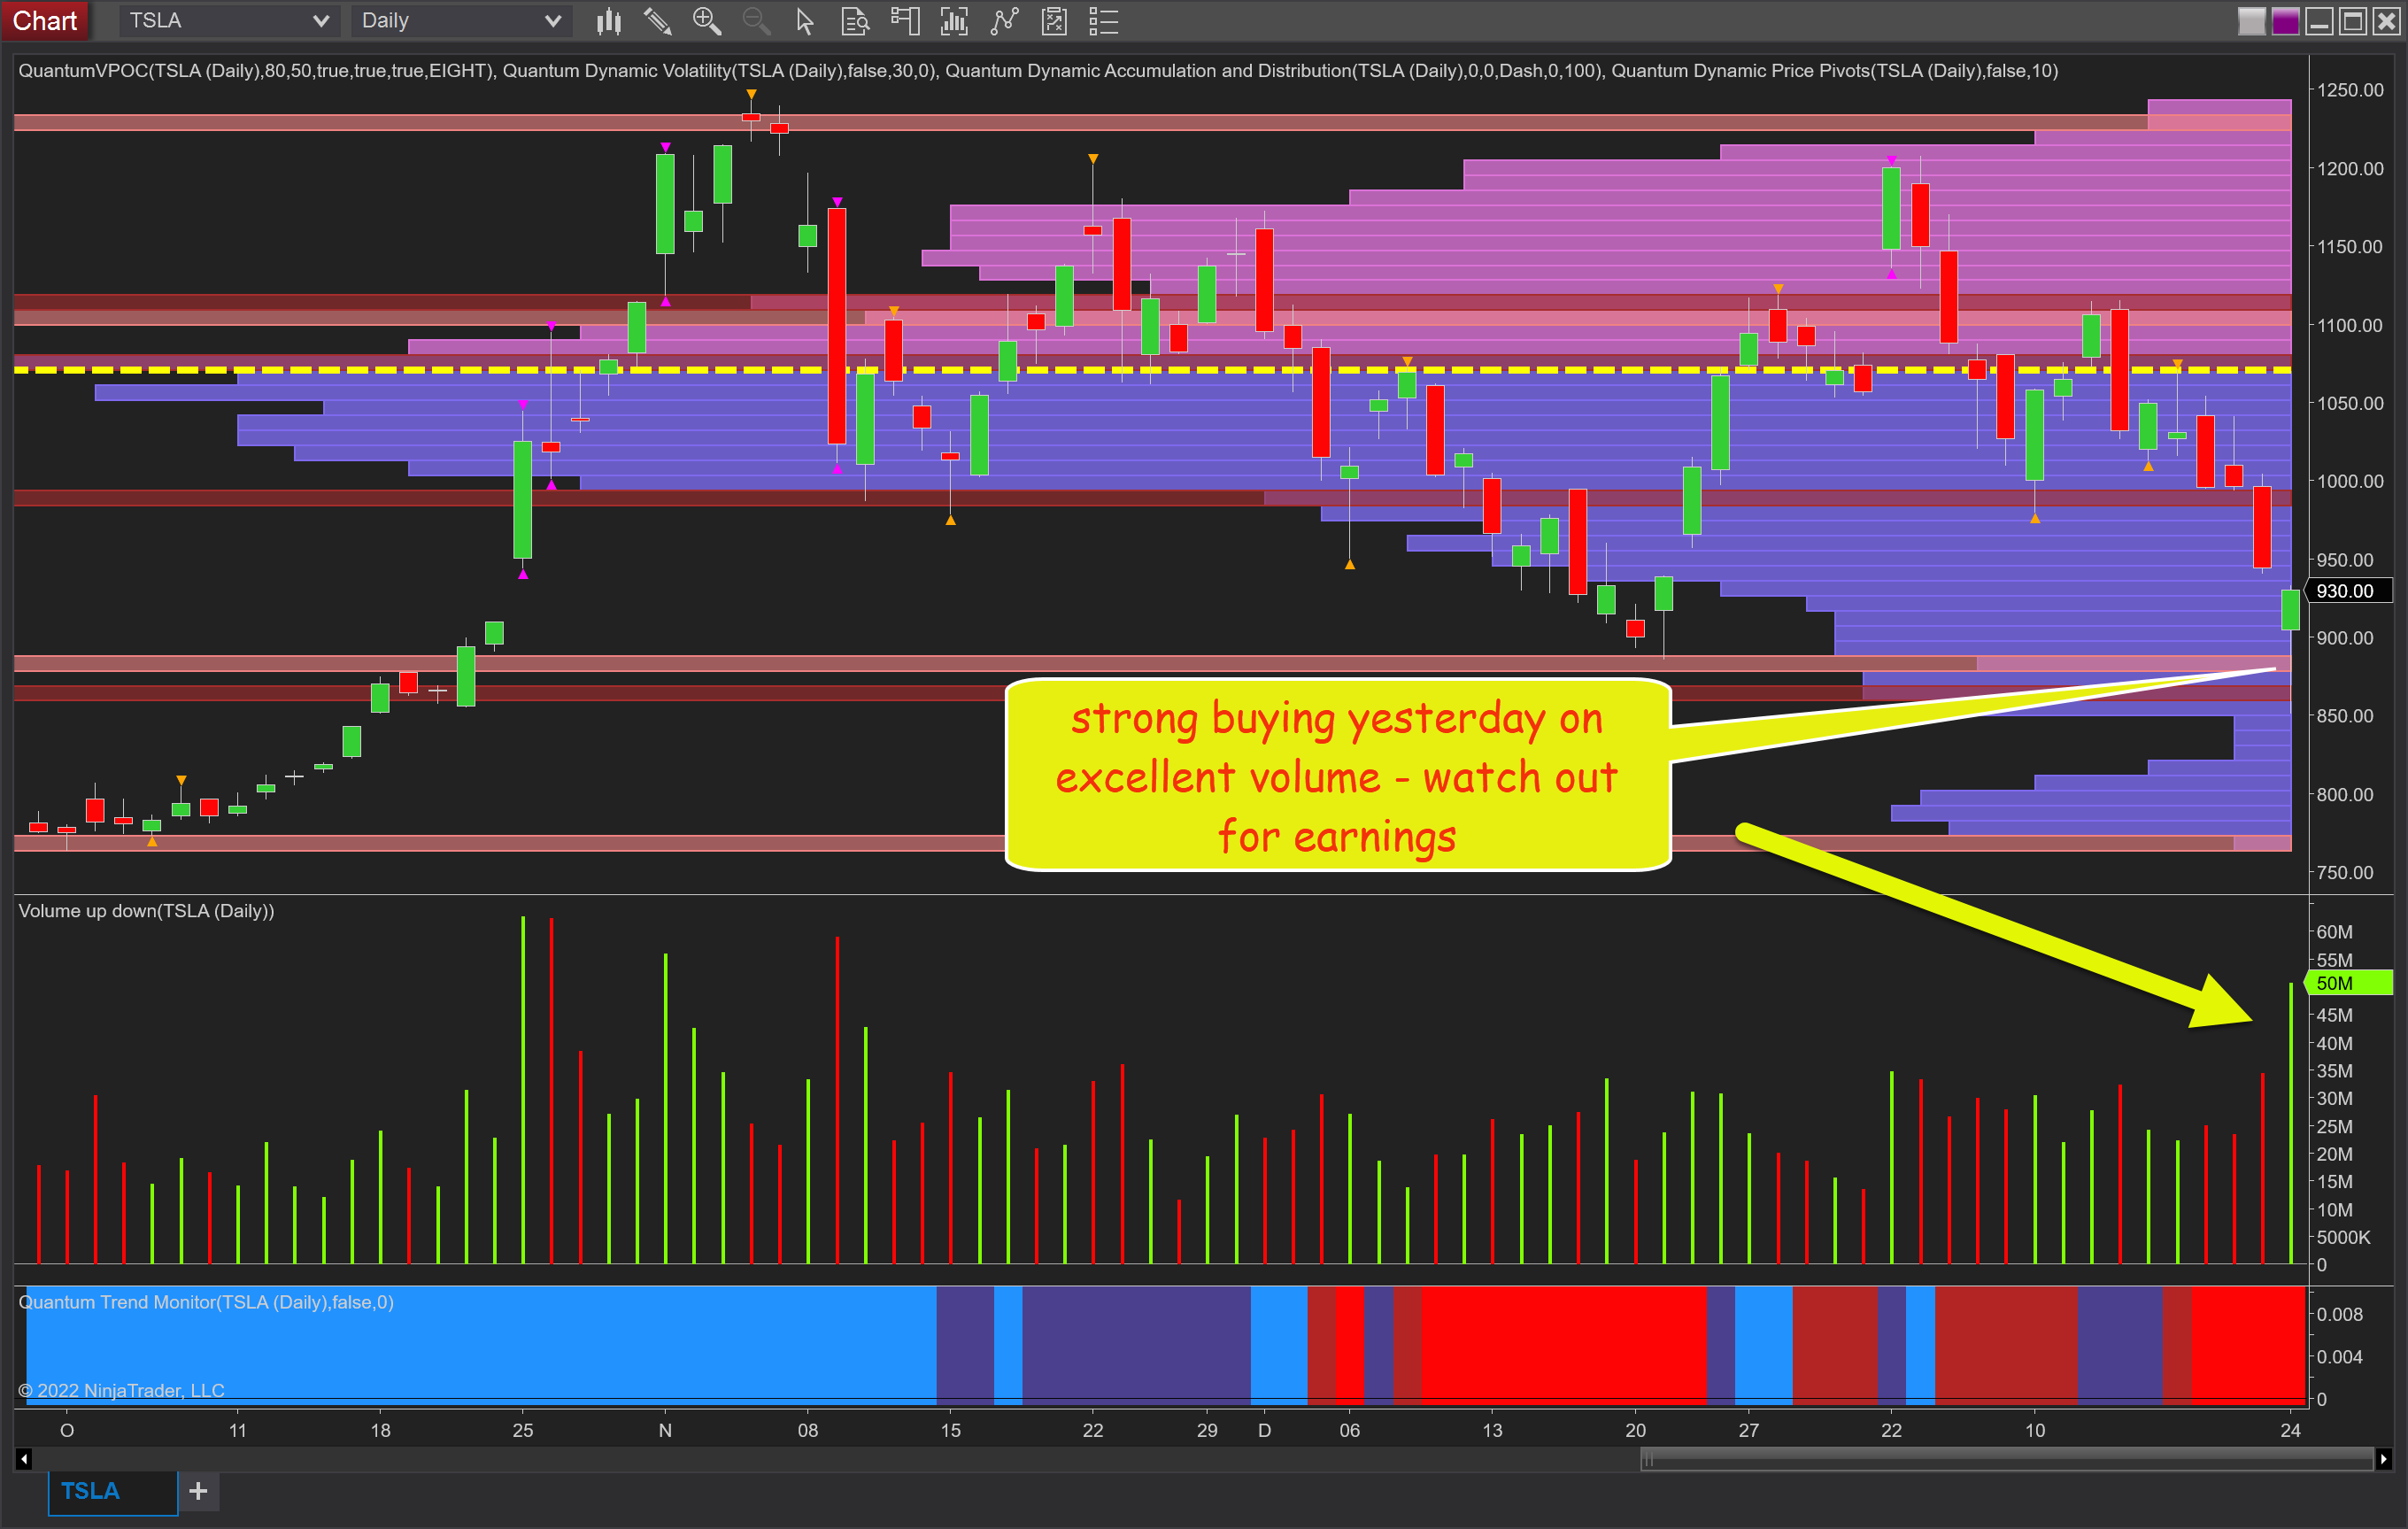2408x1529 pixels.
Task: Click the date label 24 on time axis
Action: (x=2291, y=1430)
